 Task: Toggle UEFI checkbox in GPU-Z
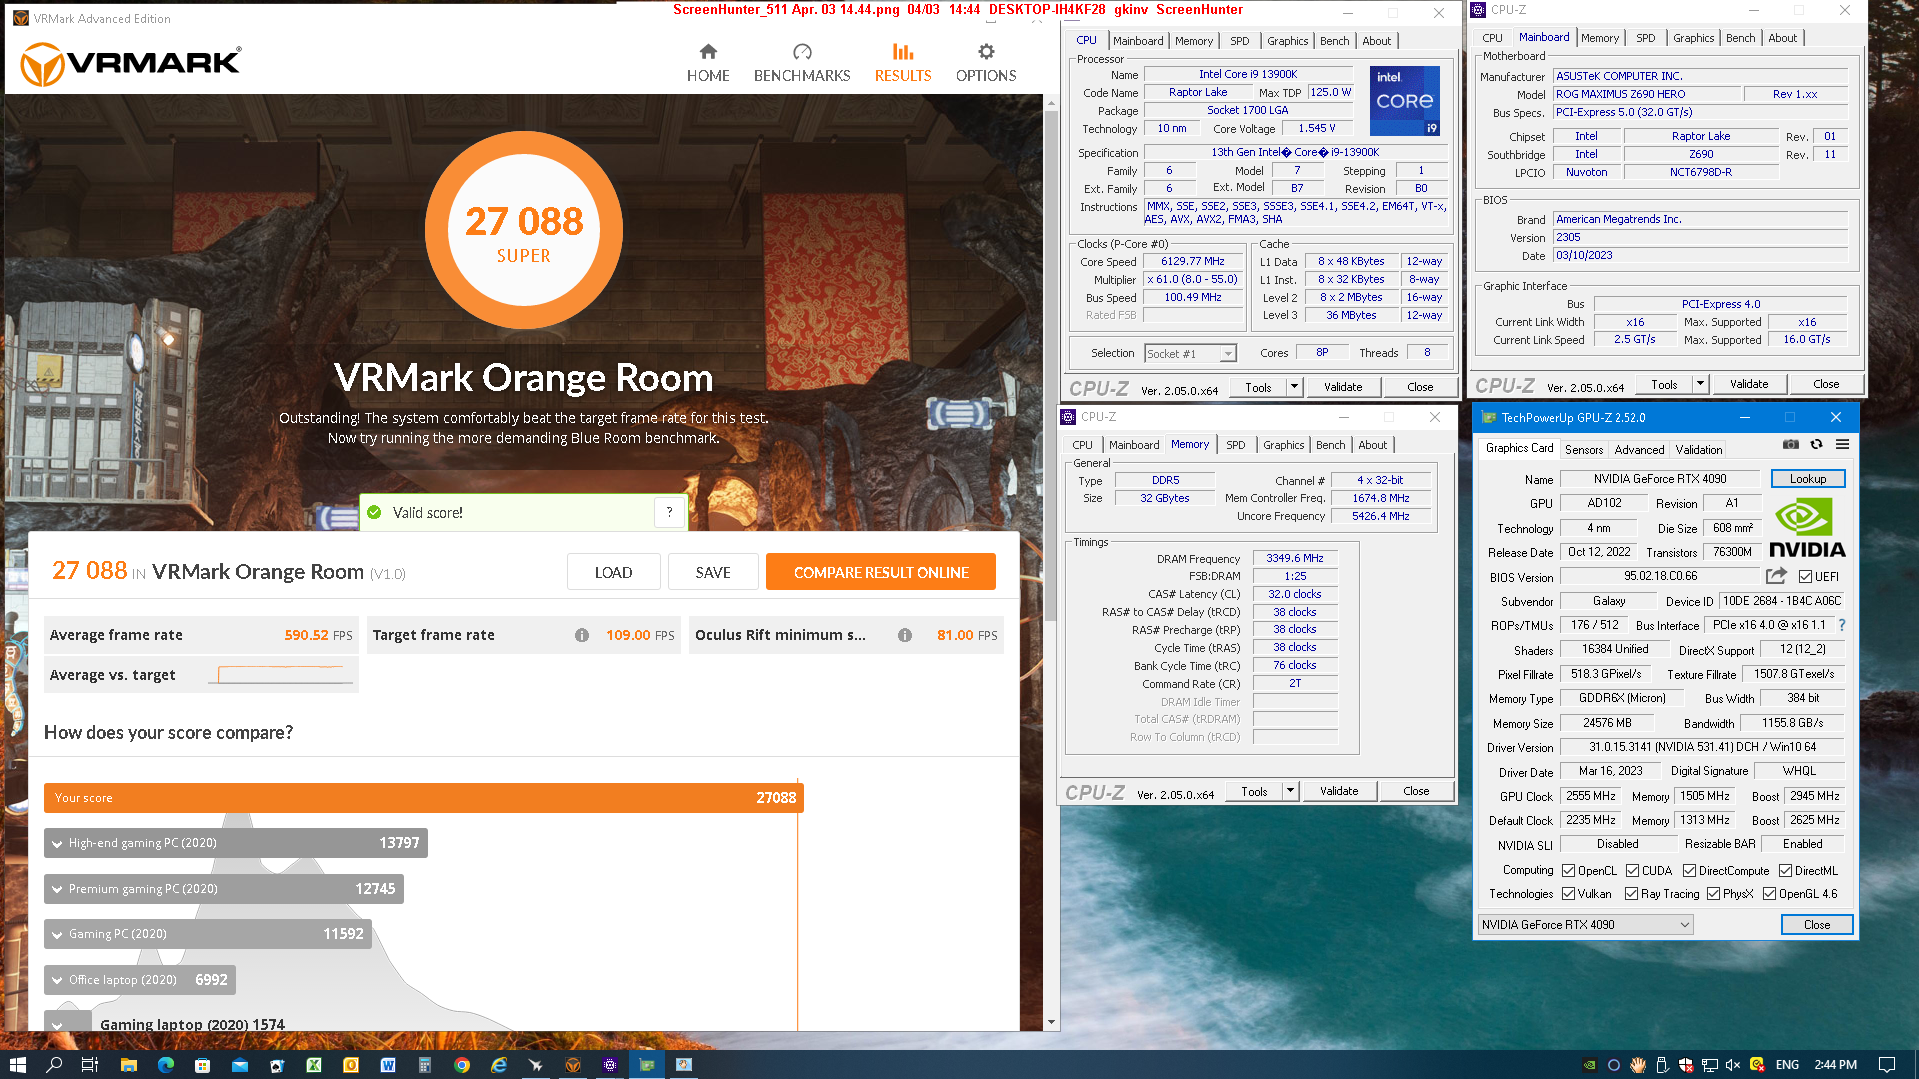1805,577
